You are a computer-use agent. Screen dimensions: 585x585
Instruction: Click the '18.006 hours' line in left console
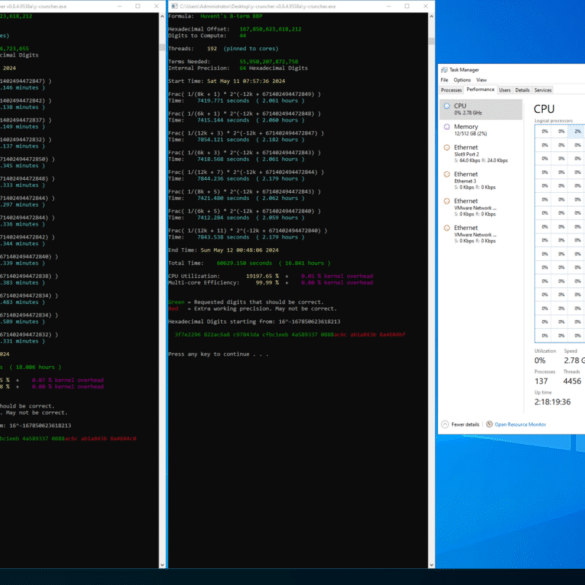click(31, 367)
